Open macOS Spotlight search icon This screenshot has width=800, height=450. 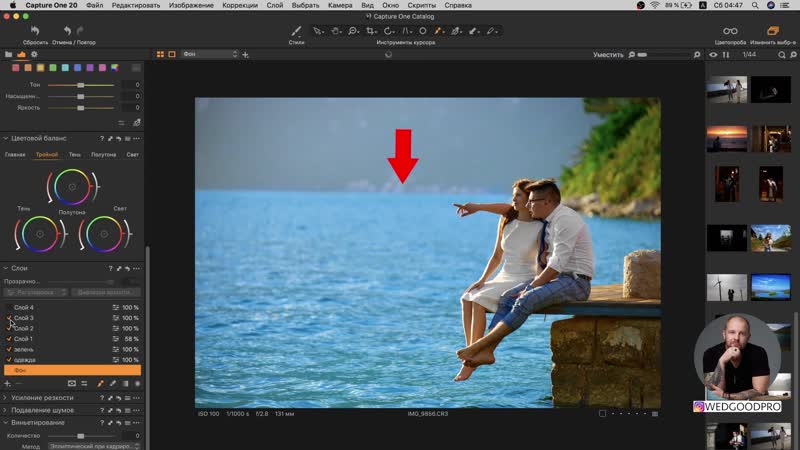pos(755,5)
